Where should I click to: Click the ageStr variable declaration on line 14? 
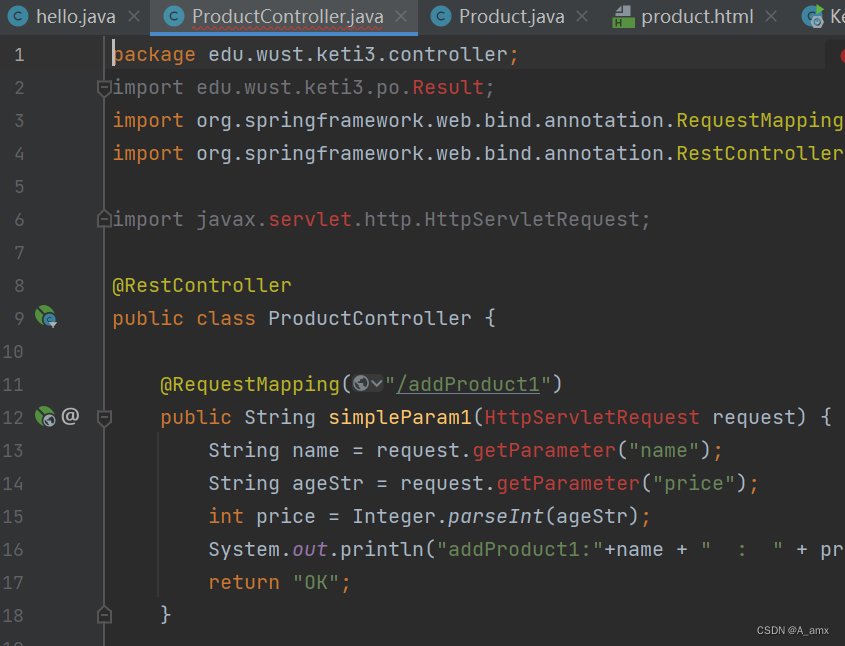point(328,484)
